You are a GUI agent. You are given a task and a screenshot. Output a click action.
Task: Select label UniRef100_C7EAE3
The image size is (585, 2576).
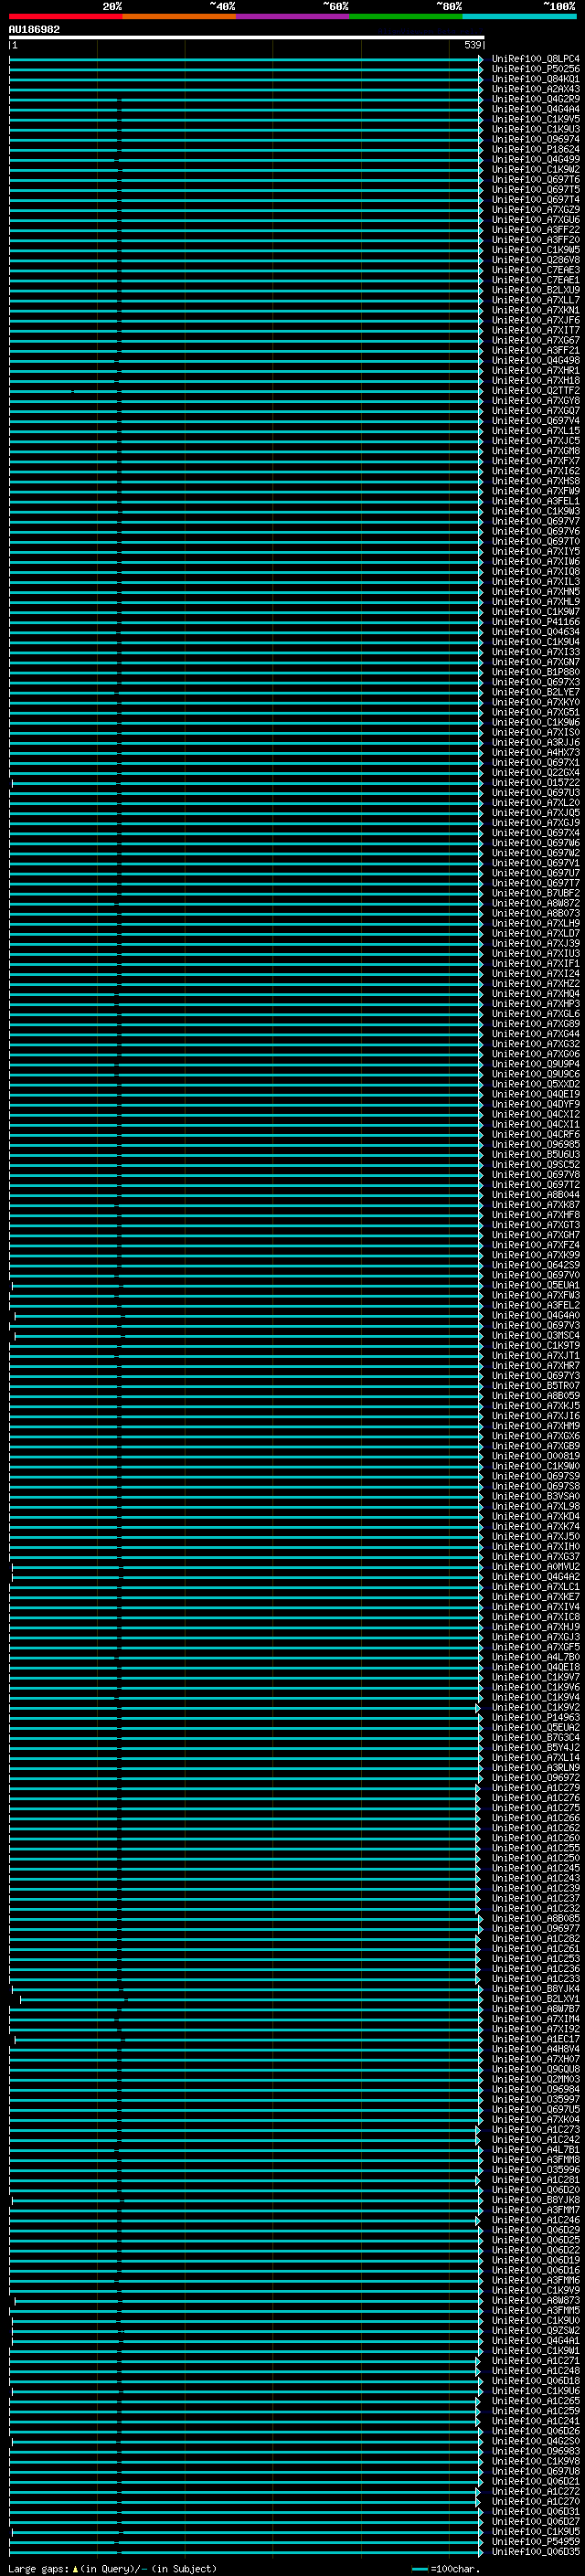pos(535,270)
